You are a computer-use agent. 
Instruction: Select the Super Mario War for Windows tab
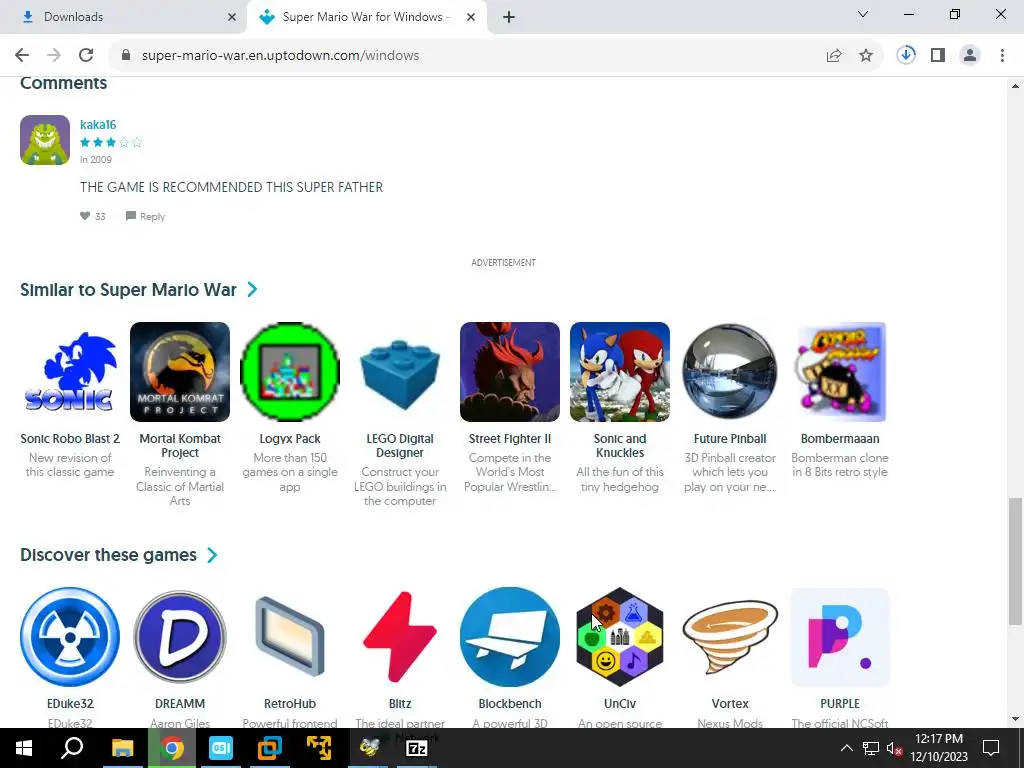tap(366, 17)
